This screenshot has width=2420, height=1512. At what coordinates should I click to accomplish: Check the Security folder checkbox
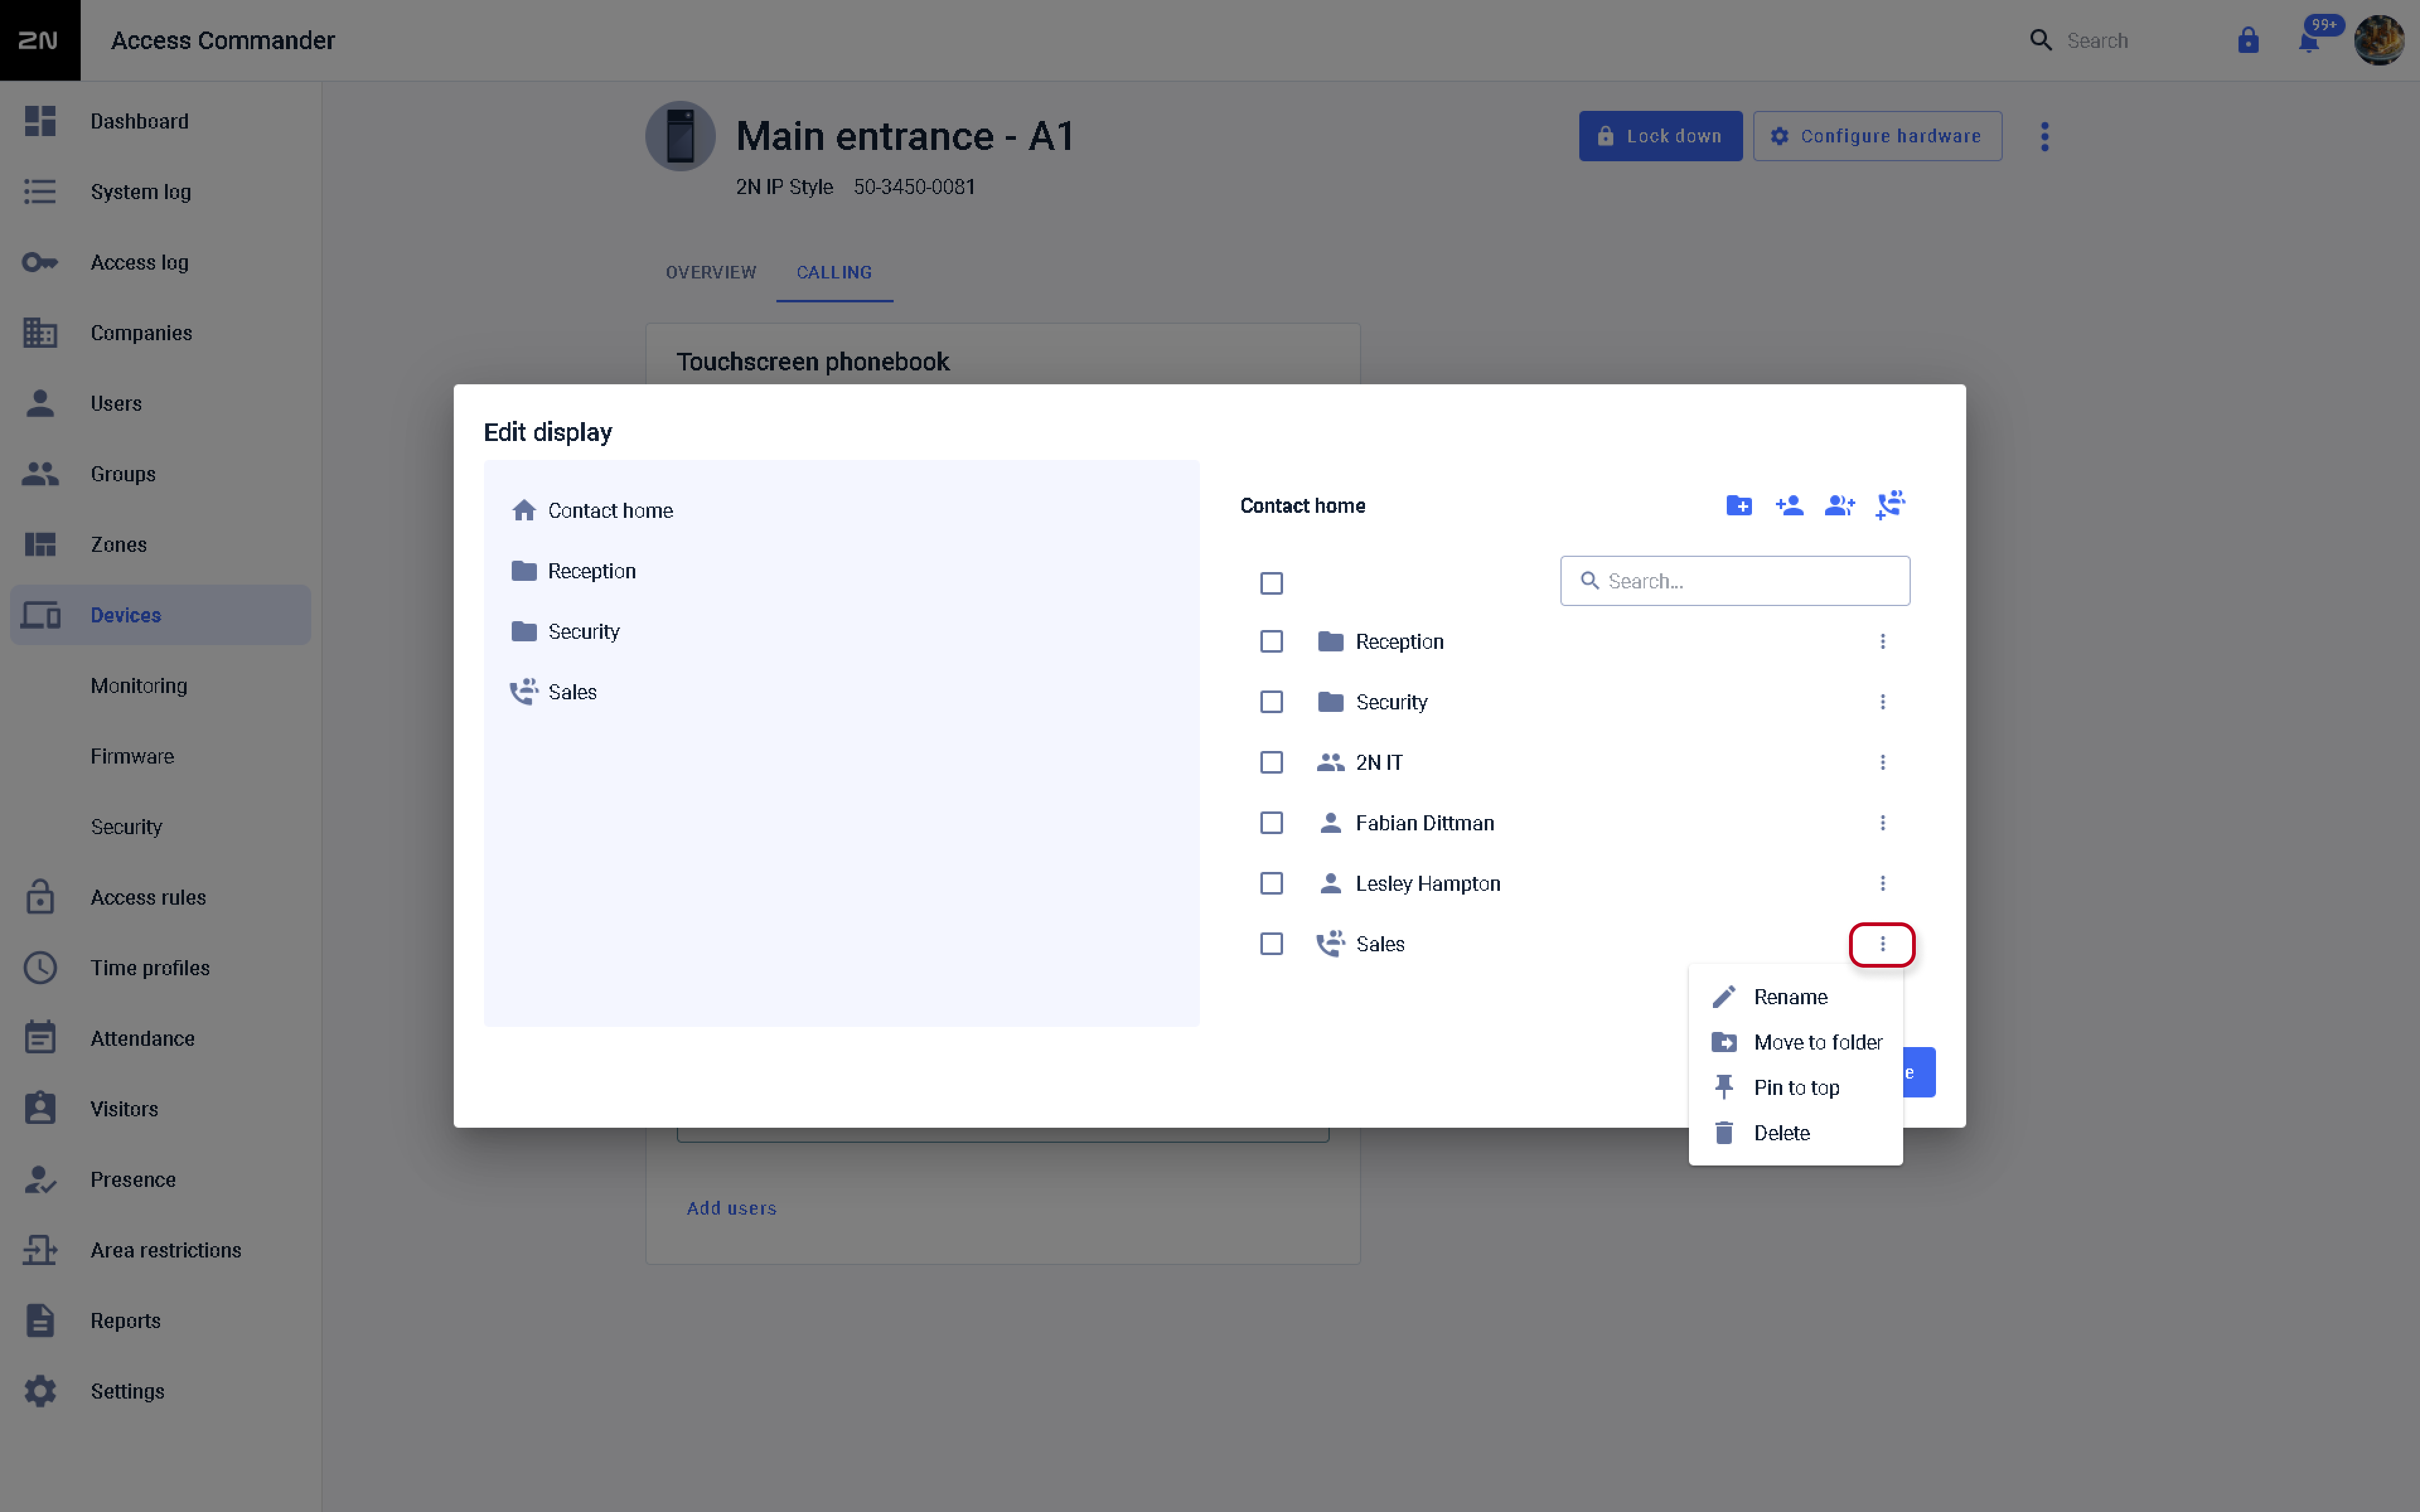(1271, 702)
